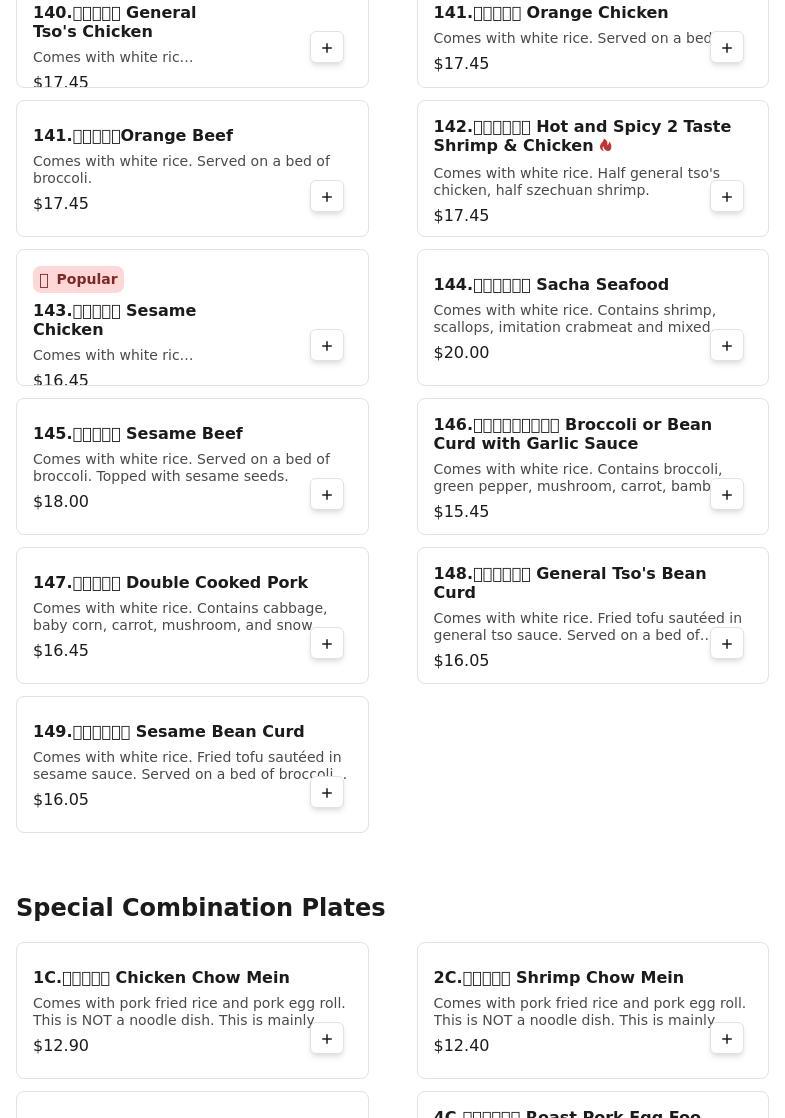Click the Special Combination Plates heading
785x1118 pixels.
[x=200, y=908]
